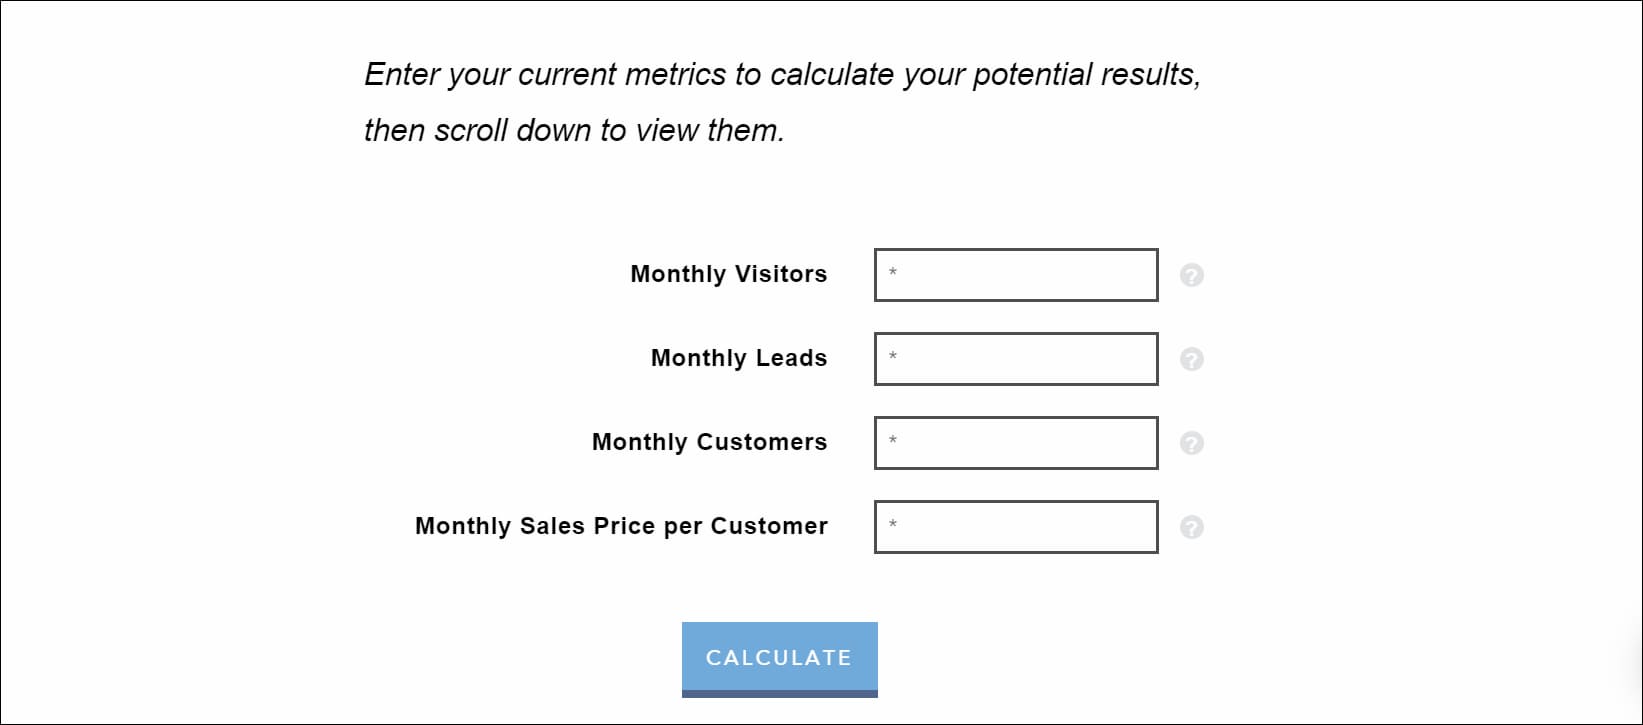Click the asterisk placeholder in Monthly Leads box
The width and height of the screenshot is (1643, 725).
click(x=893, y=356)
